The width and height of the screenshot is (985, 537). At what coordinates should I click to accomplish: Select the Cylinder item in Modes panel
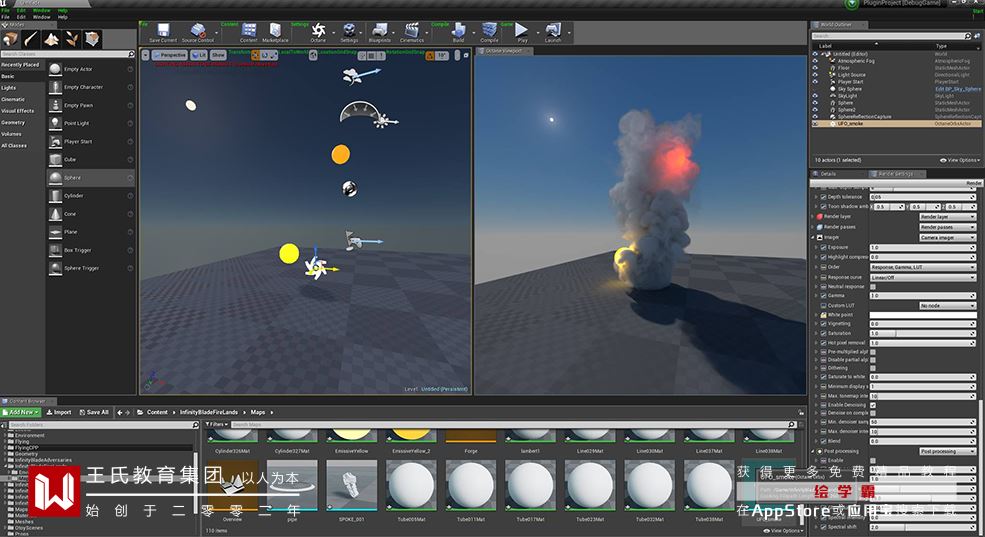91,196
